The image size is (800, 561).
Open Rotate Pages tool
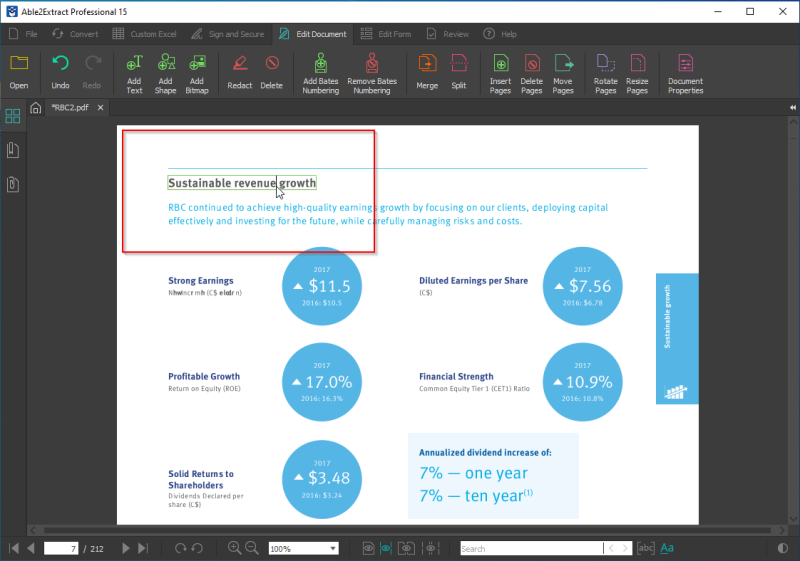coord(606,74)
